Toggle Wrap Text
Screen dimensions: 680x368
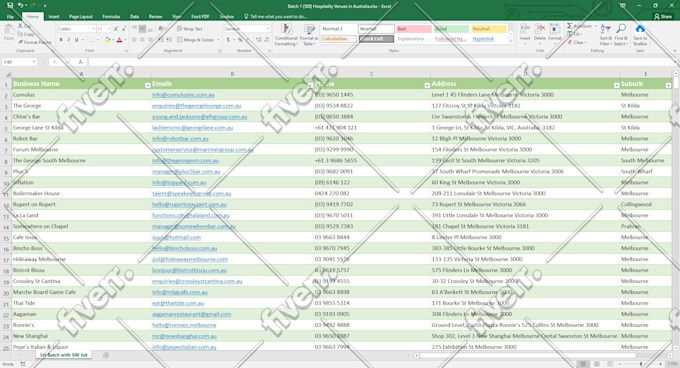tap(190, 29)
